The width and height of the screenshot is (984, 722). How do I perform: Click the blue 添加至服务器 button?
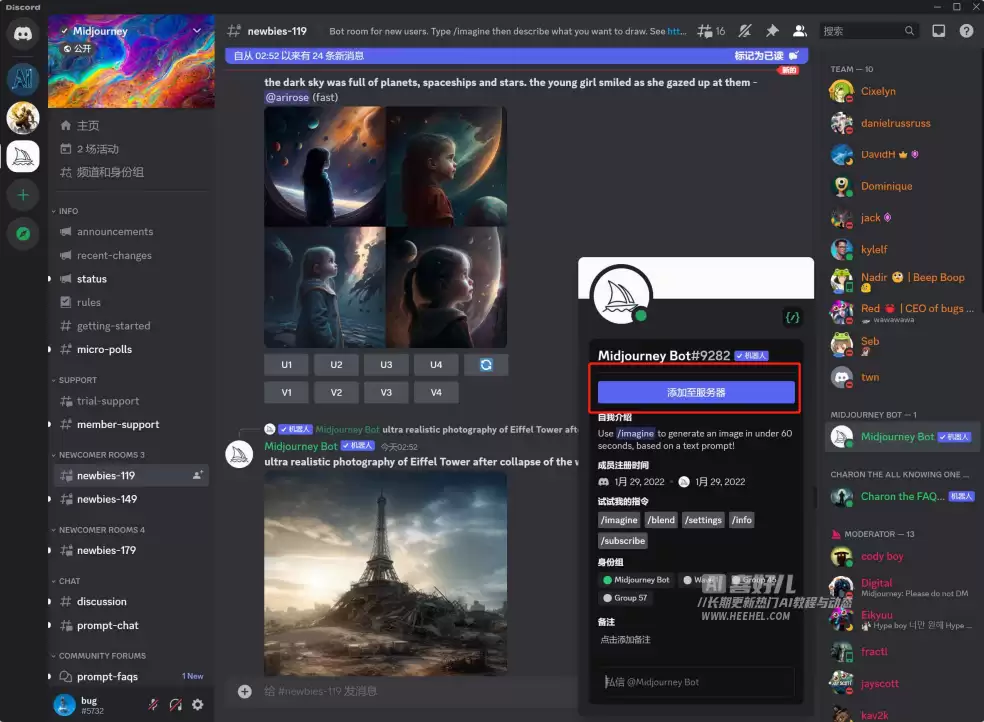pos(696,392)
